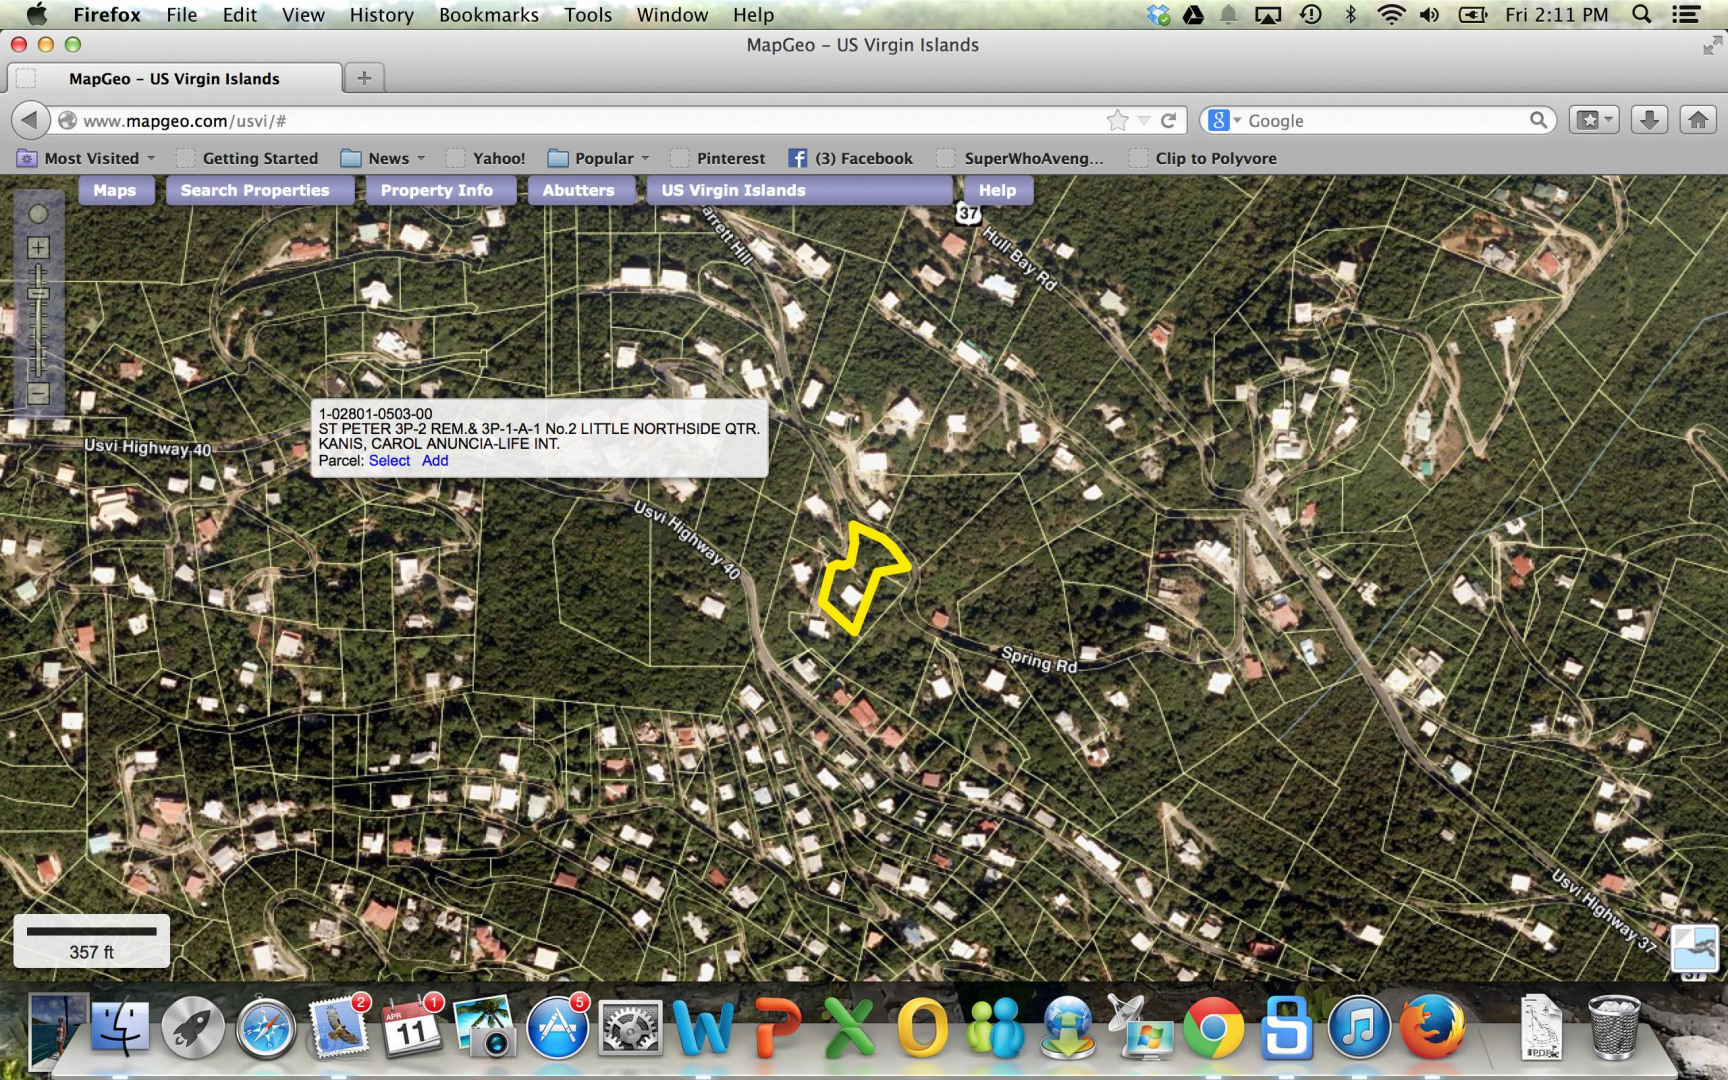The image size is (1728, 1080).
Task: Click the Add link in parcel popup
Action: coord(435,461)
